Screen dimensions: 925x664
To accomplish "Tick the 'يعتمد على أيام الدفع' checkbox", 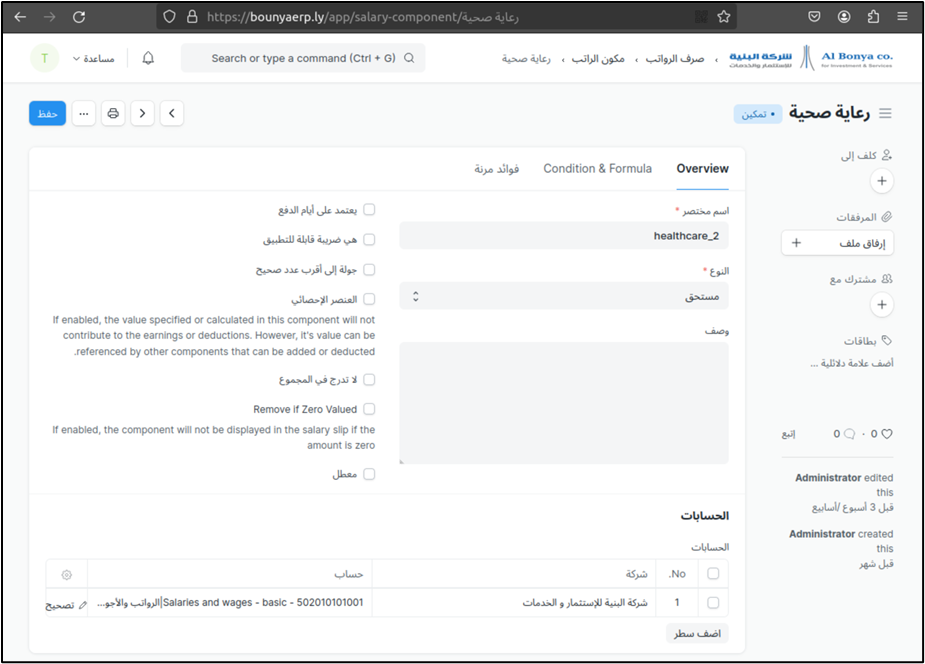I will [369, 210].
